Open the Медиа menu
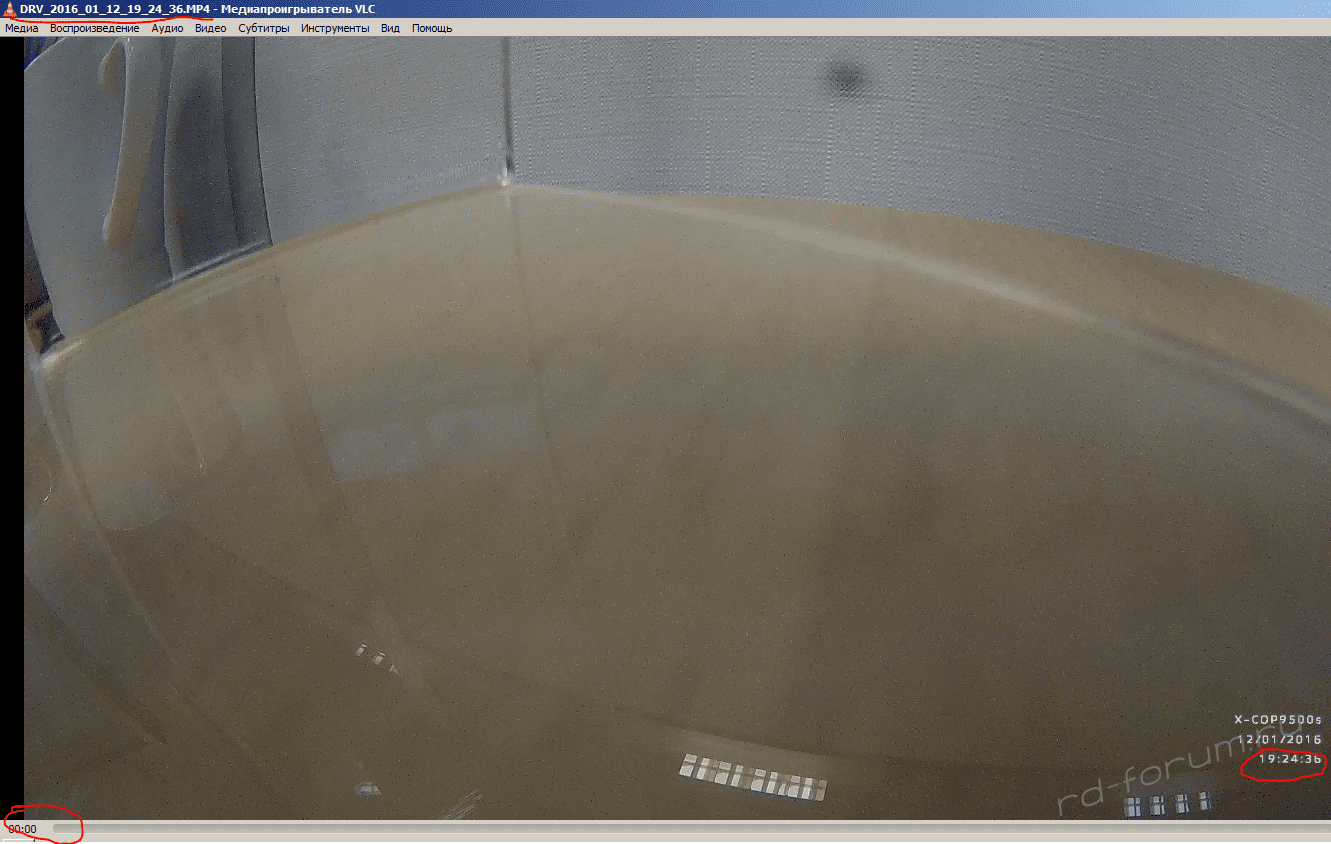 point(22,28)
